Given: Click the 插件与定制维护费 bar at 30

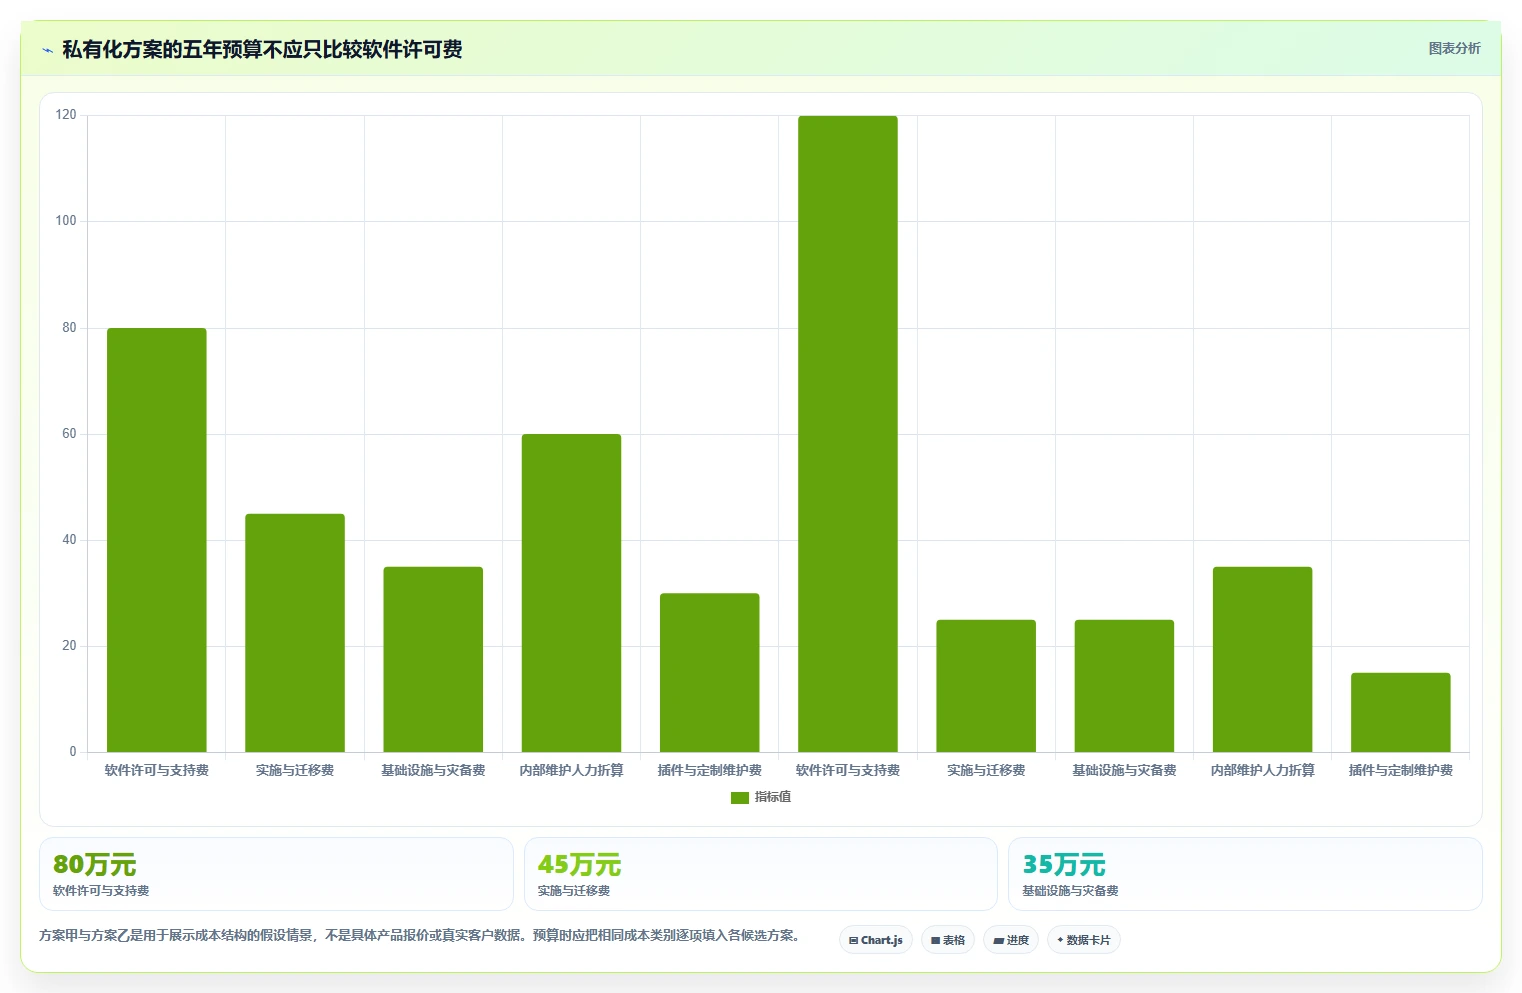Looking at the screenshot, I should [710, 673].
